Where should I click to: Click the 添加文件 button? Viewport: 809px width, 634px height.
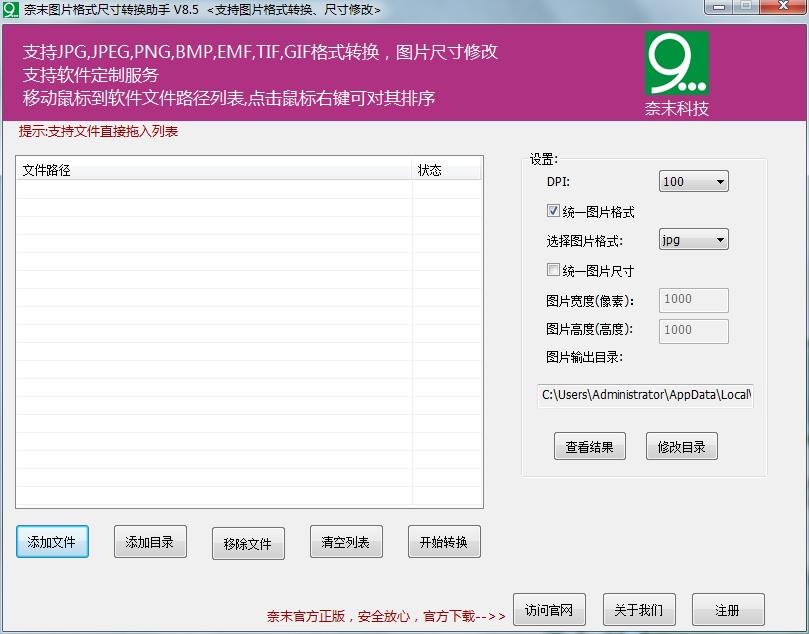tap(52, 541)
